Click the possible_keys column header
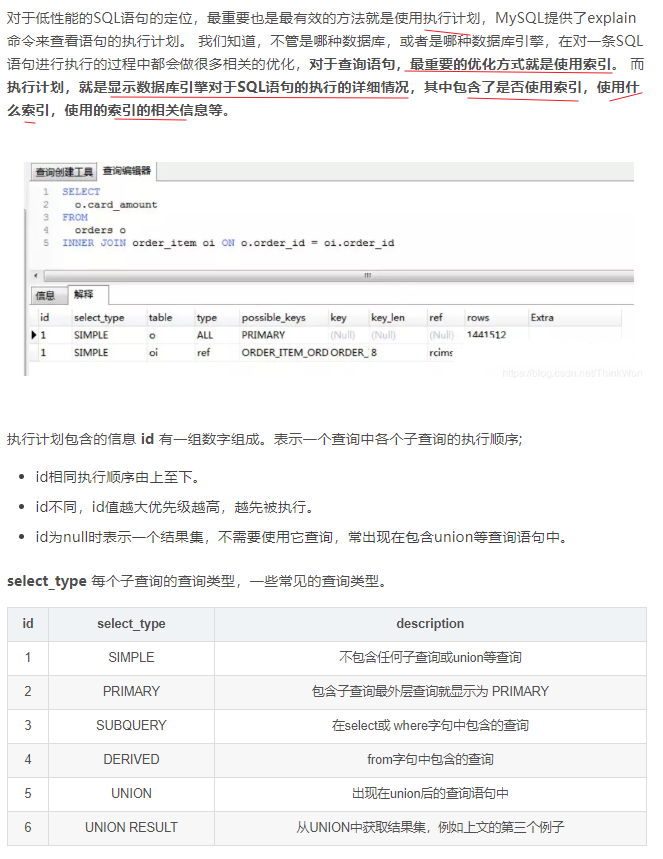663x859 pixels. [273, 318]
